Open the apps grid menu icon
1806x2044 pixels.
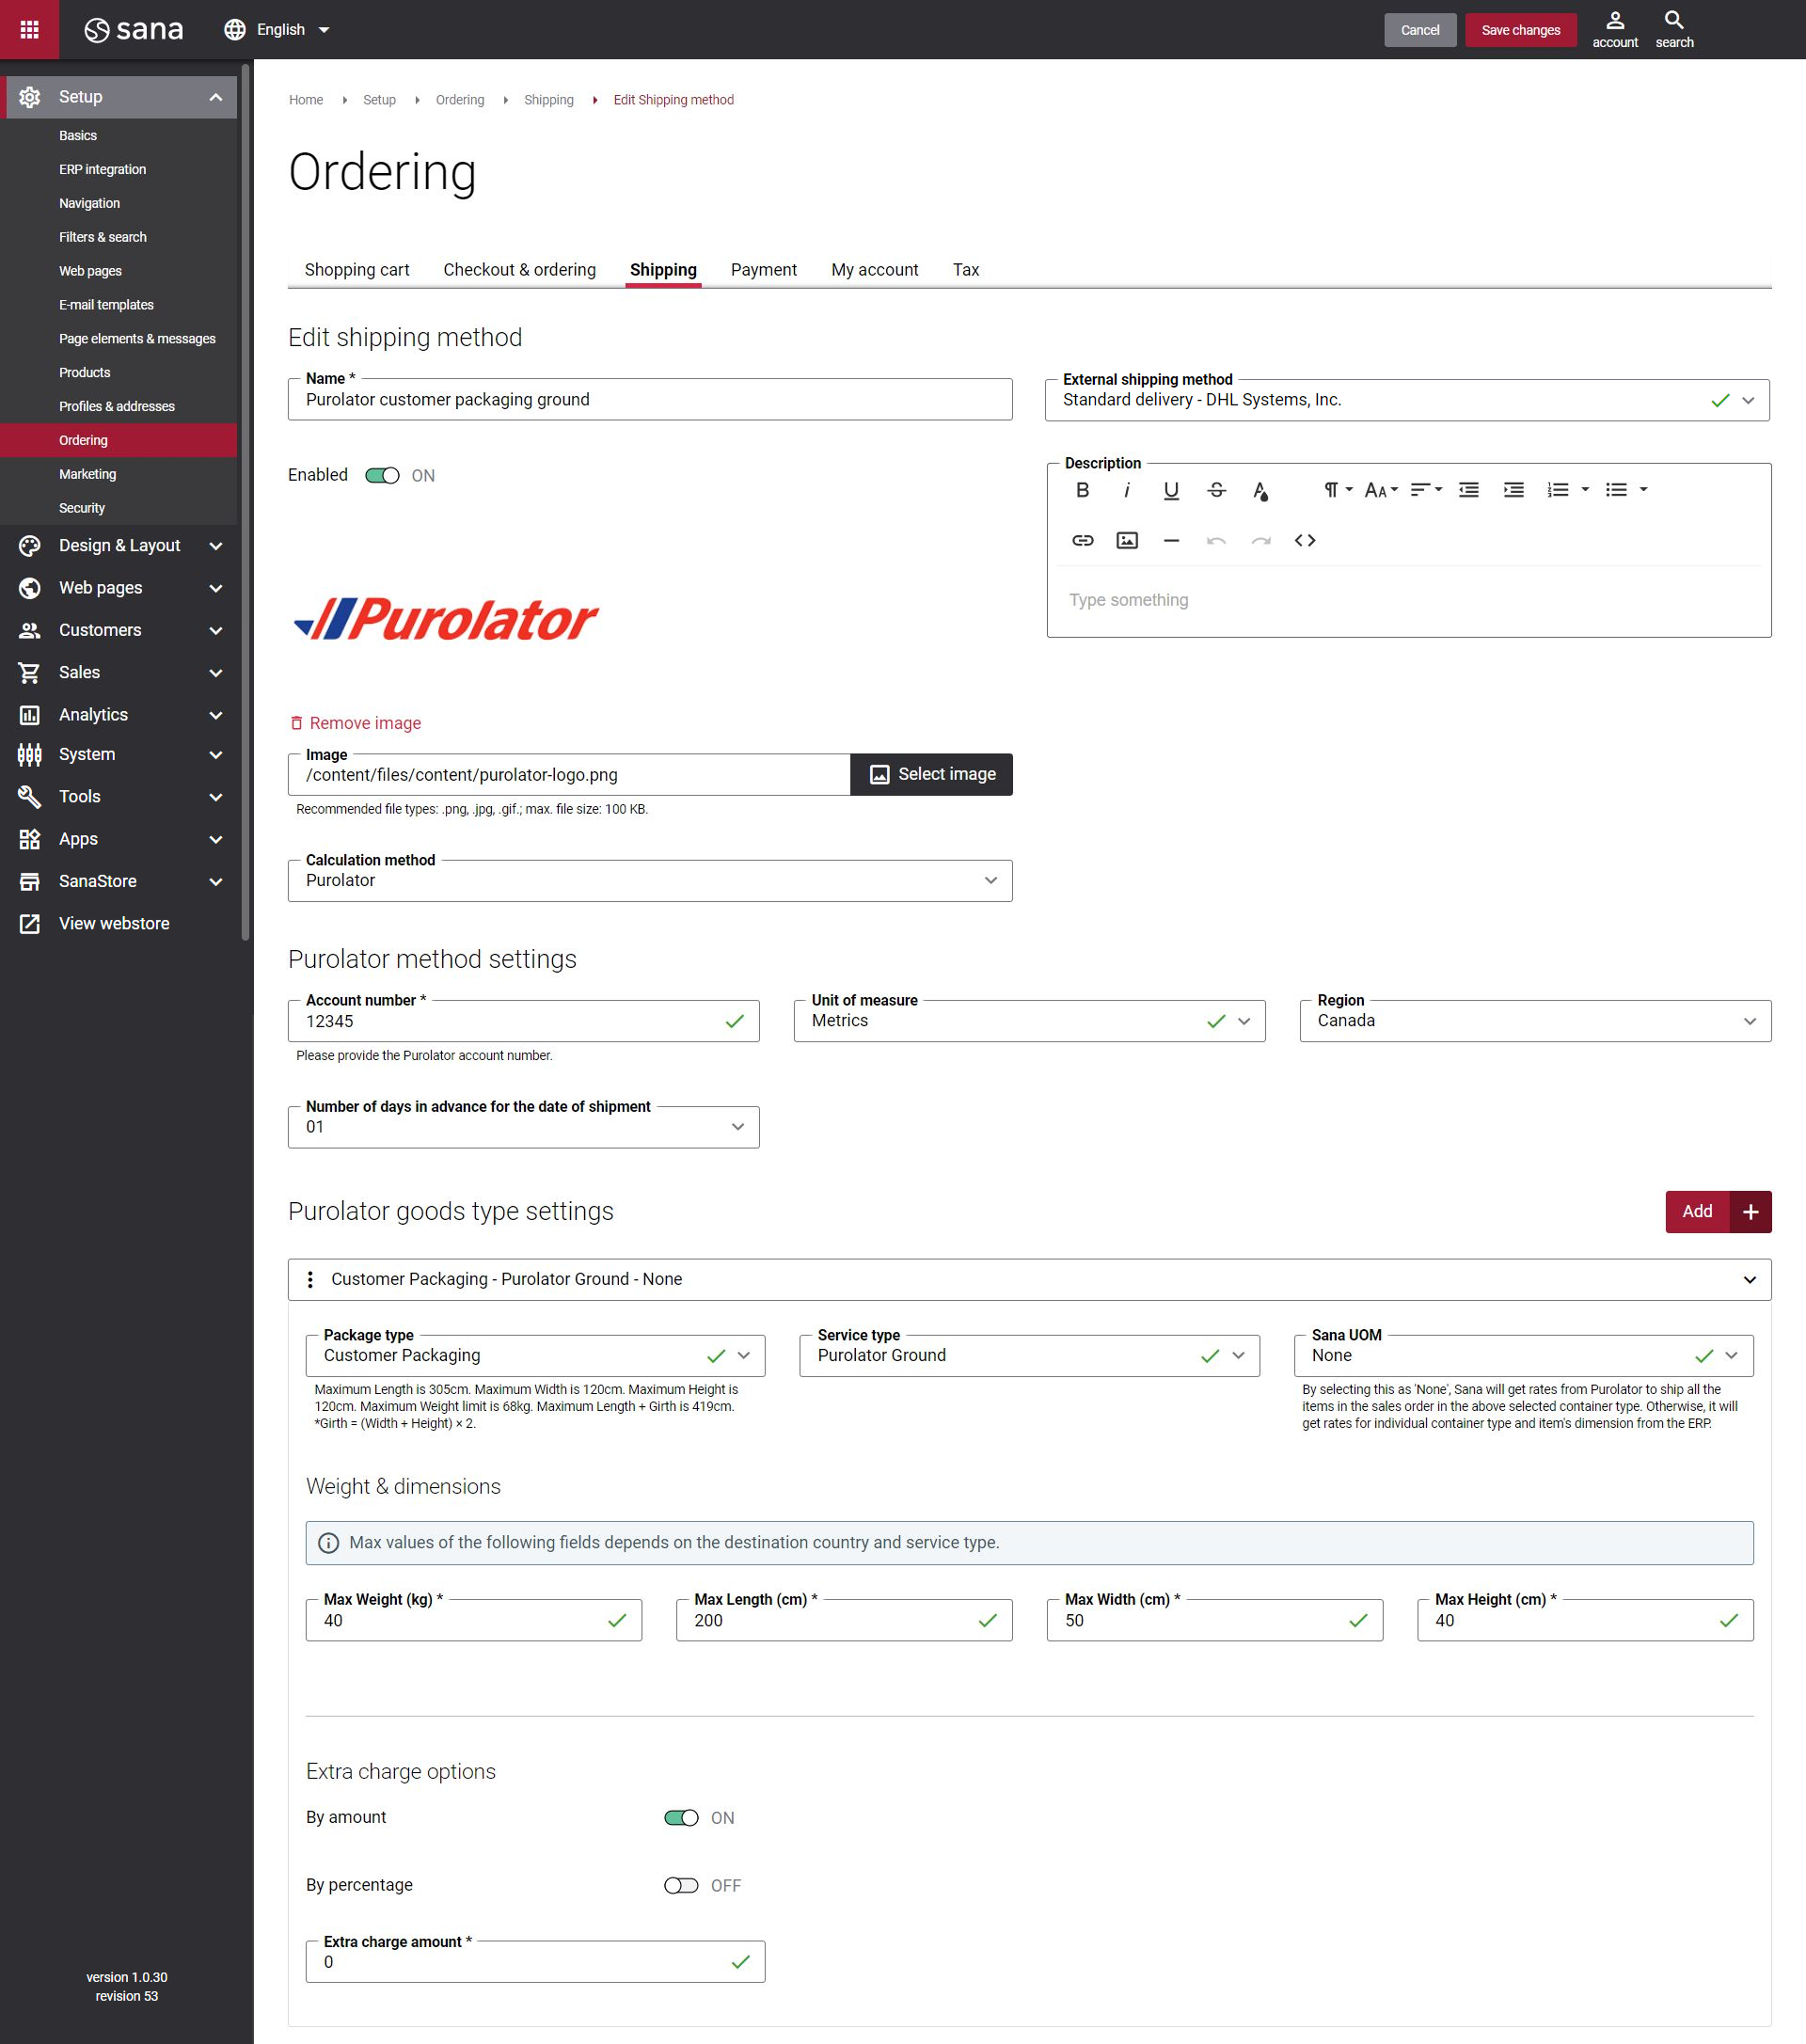pos(29,29)
